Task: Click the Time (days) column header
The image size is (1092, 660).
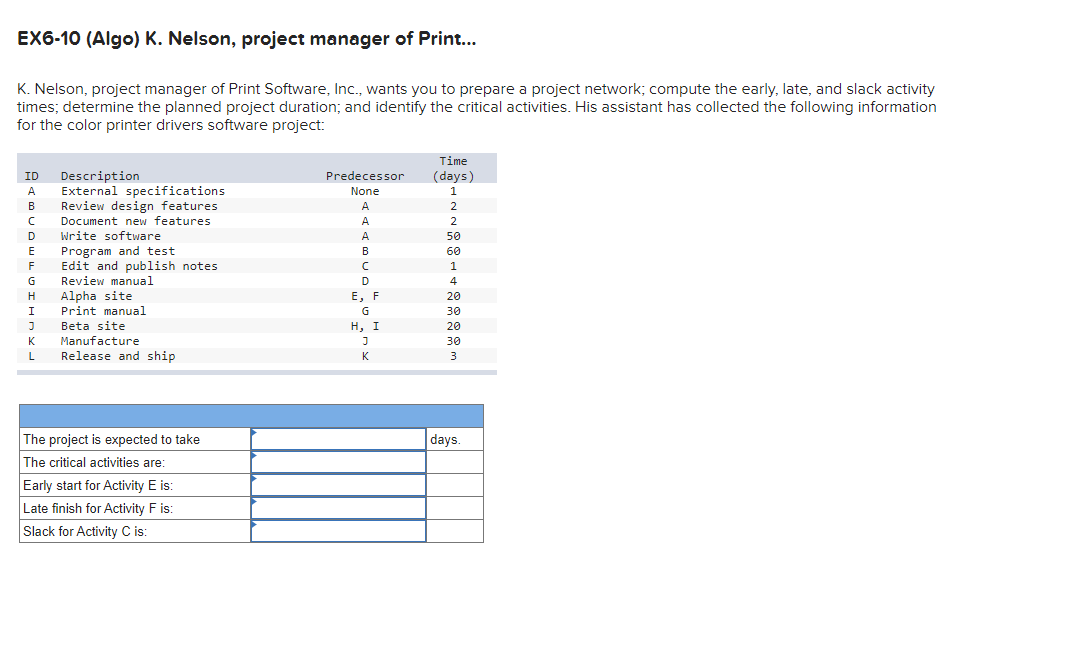Action: click(x=453, y=168)
